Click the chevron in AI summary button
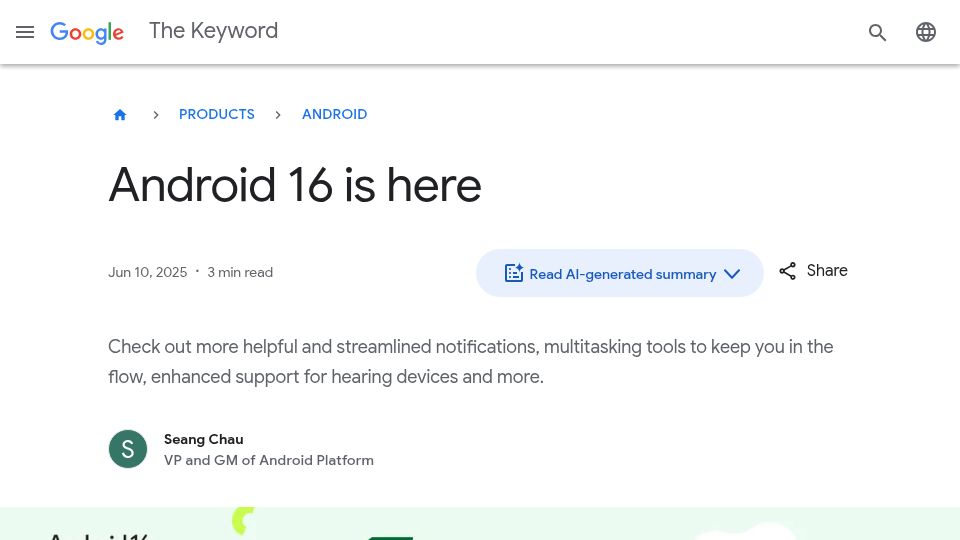 click(732, 274)
